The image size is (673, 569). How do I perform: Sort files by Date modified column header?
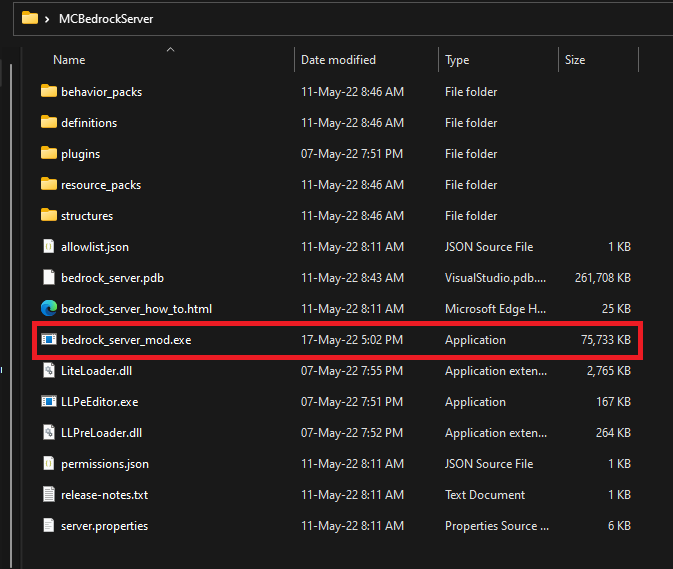click(x=338, y=60)
